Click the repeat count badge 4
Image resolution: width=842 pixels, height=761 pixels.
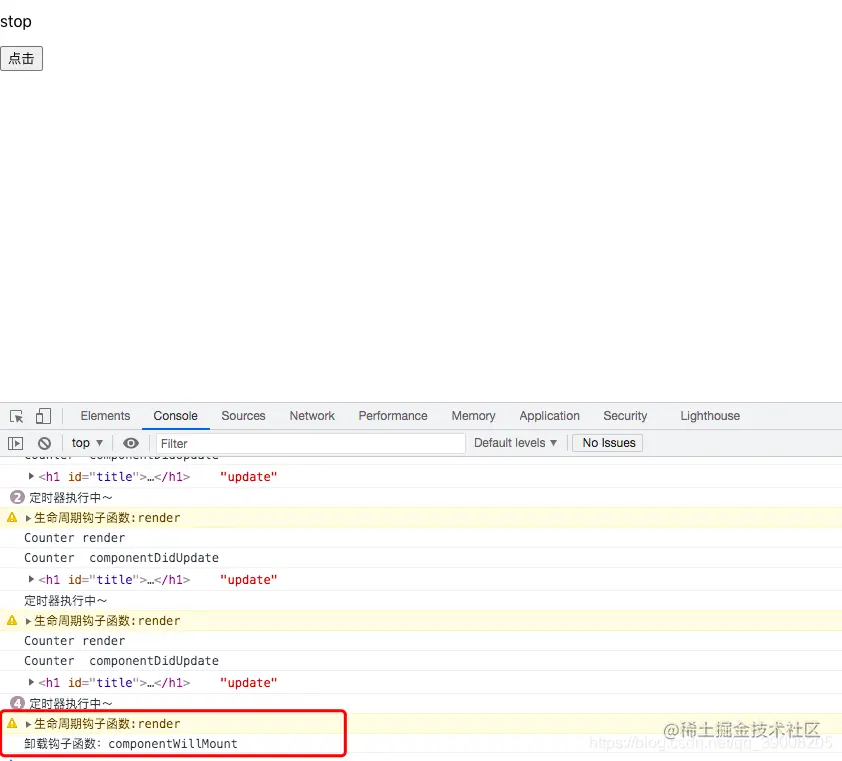coord(17,703)
